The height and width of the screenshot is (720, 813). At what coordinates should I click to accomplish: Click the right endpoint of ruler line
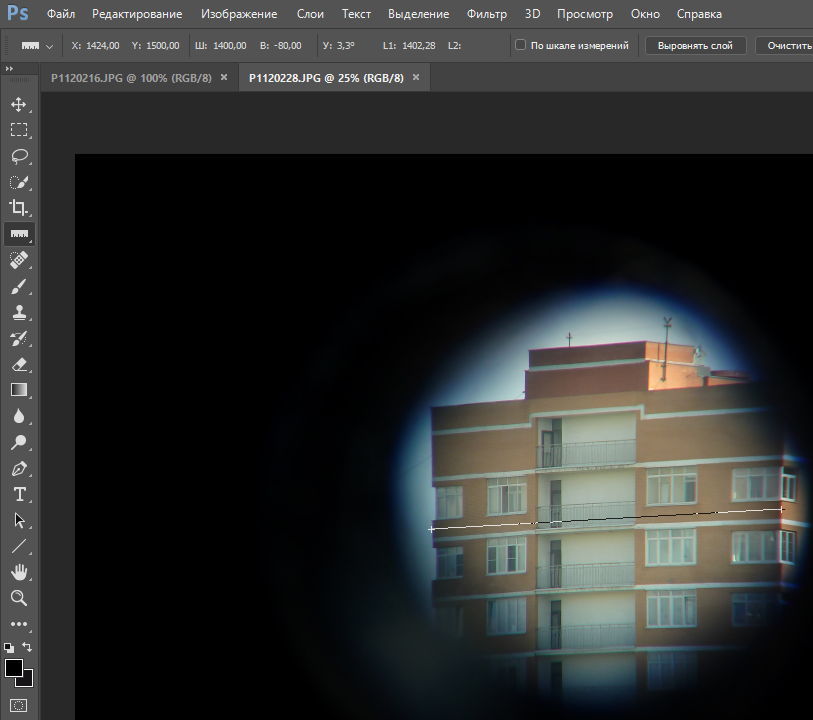(x=782, y=510)
